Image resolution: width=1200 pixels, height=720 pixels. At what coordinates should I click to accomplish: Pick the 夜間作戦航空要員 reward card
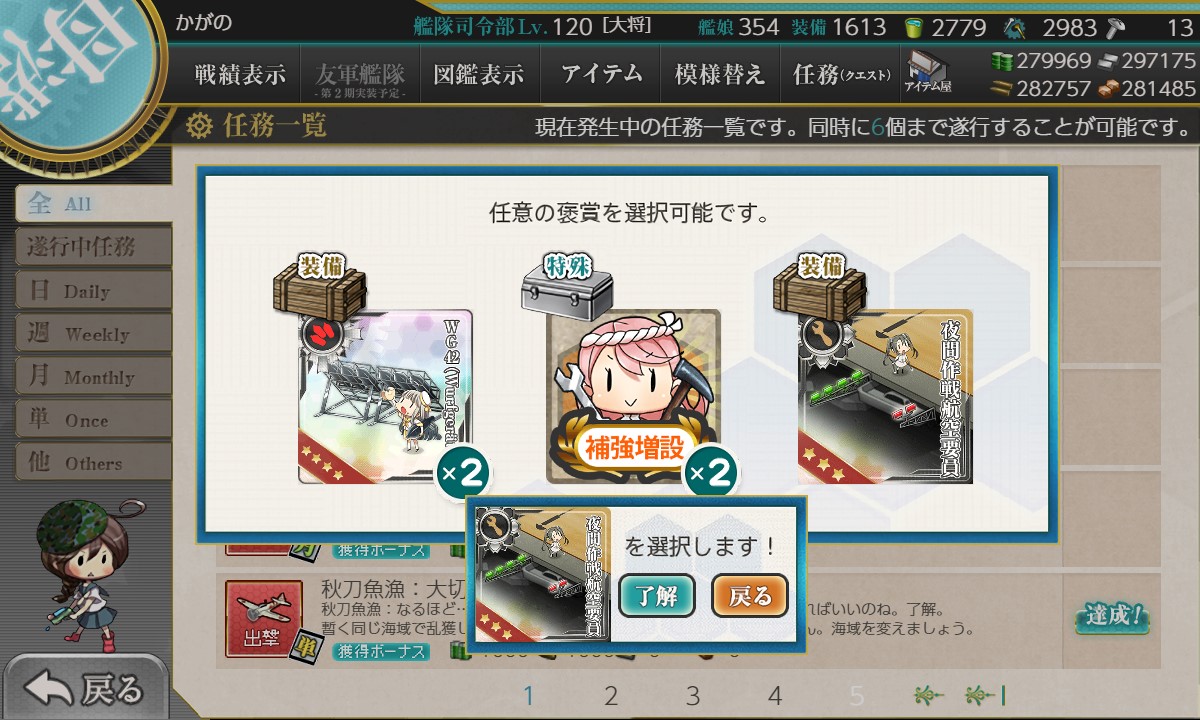click(885, 396)
